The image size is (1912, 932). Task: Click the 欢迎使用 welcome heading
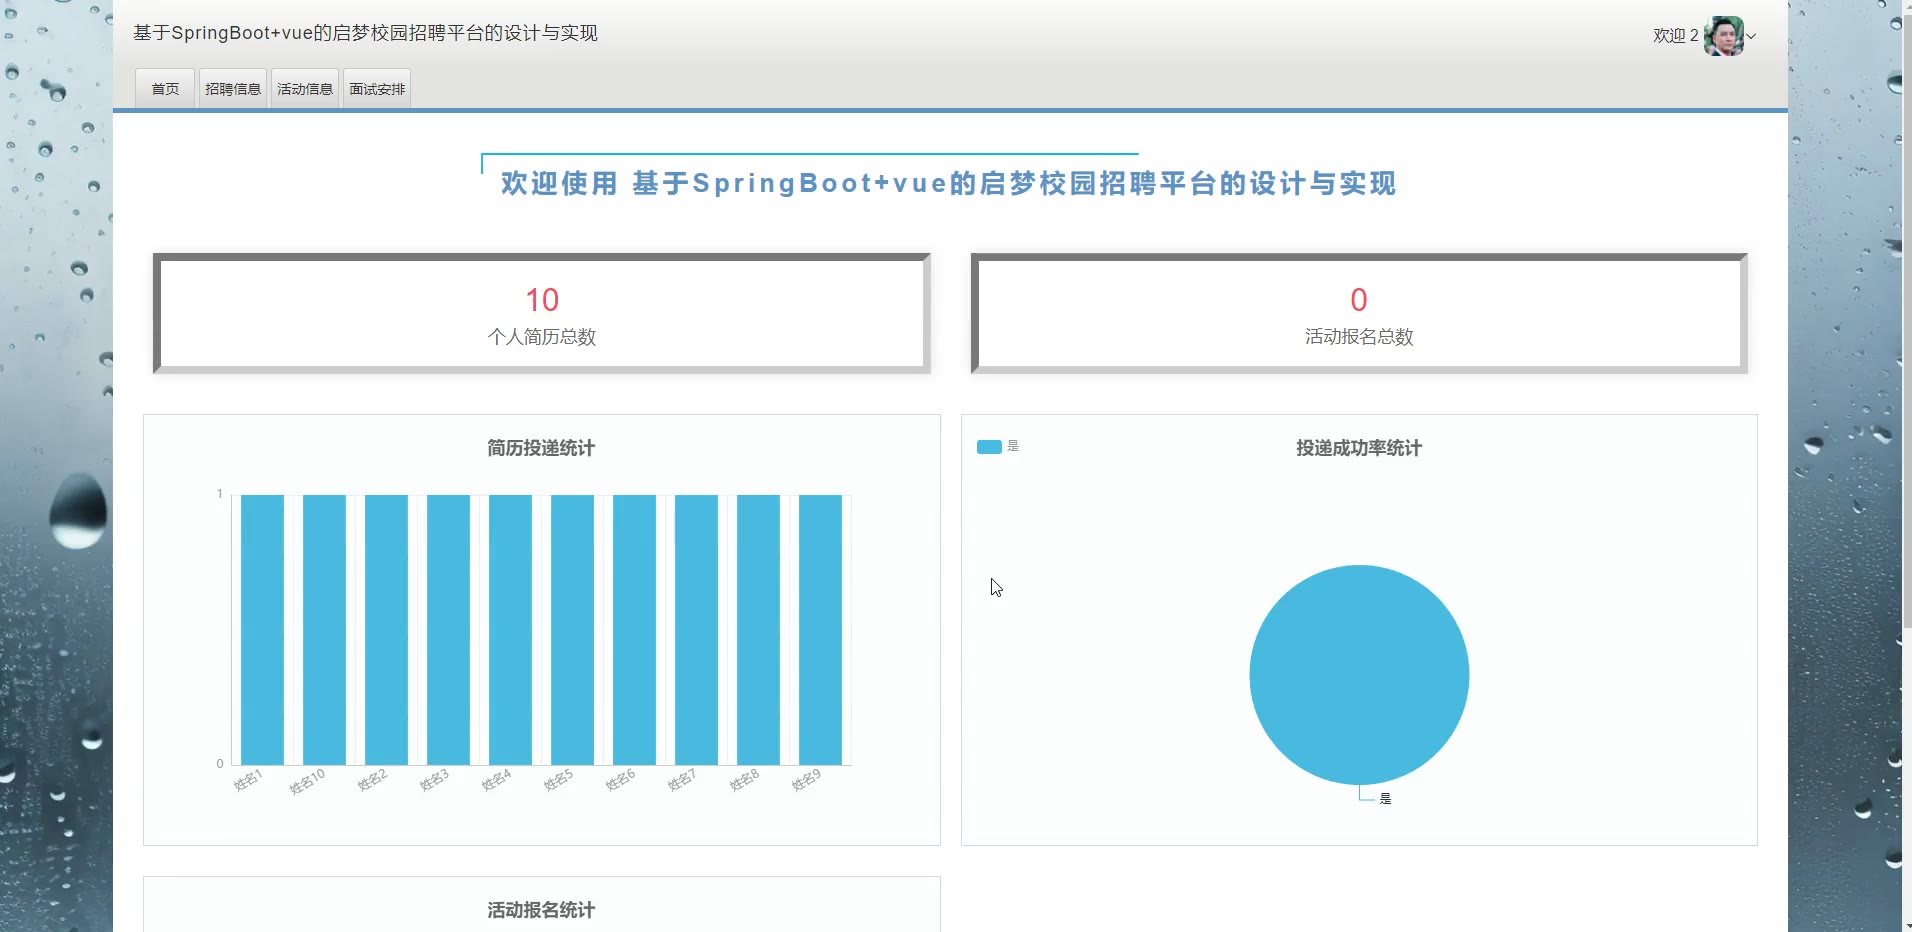pyautogui.click(x=948, y=184)
